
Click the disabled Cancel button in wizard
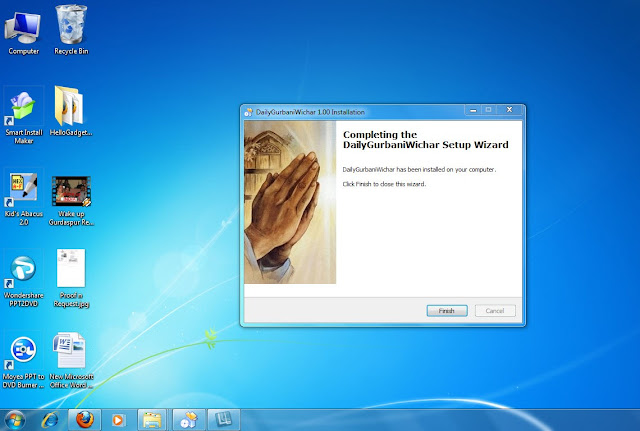pos(495,311)
